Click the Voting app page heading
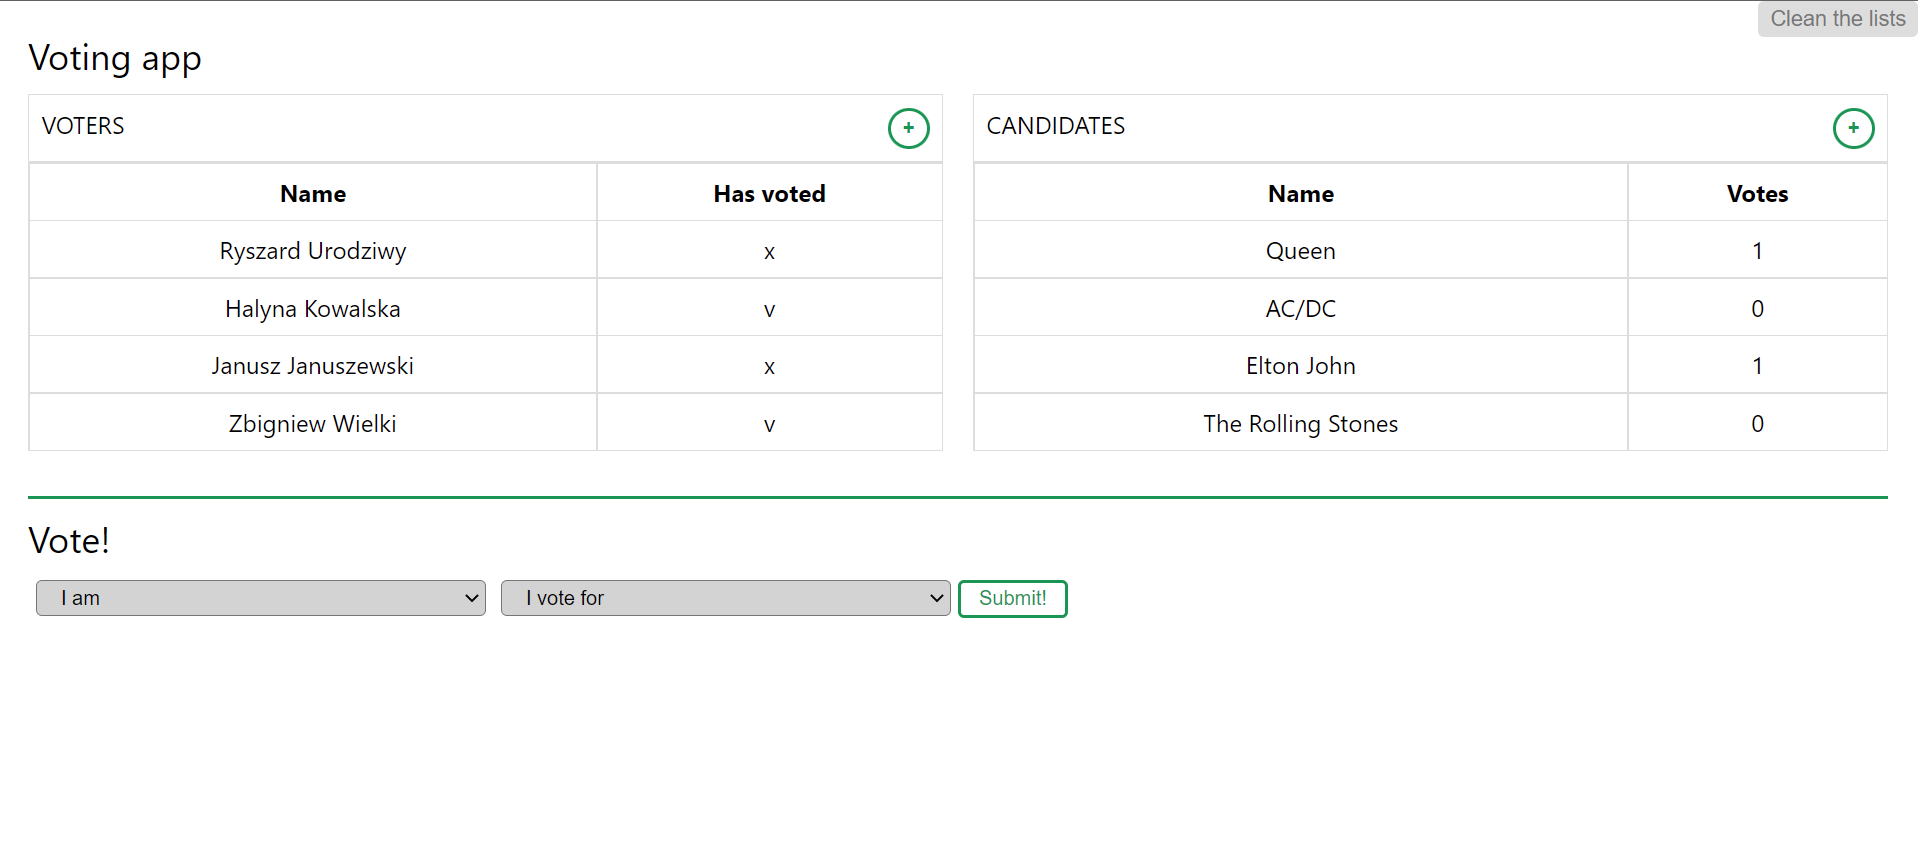Screen dimensions: 1918x843 pyautogui.click(x=115, y=58)
